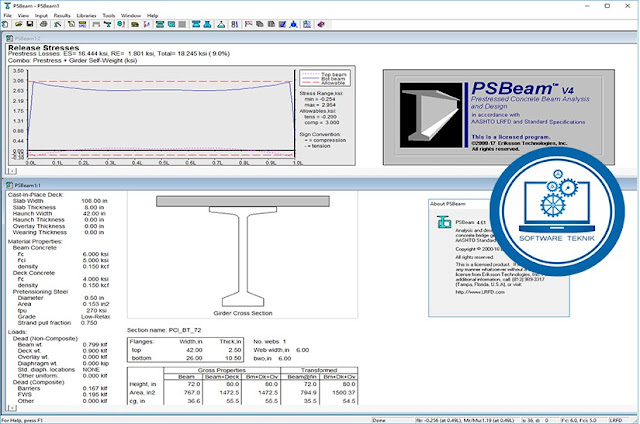Viewport: 640px width, 424px height.
Task: Click the pink eraser toolbar icon
Action: [321, 24]
